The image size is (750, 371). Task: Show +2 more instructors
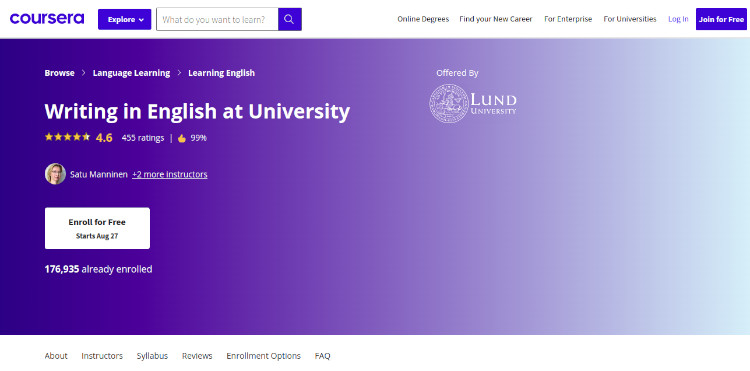pos(170,175)
